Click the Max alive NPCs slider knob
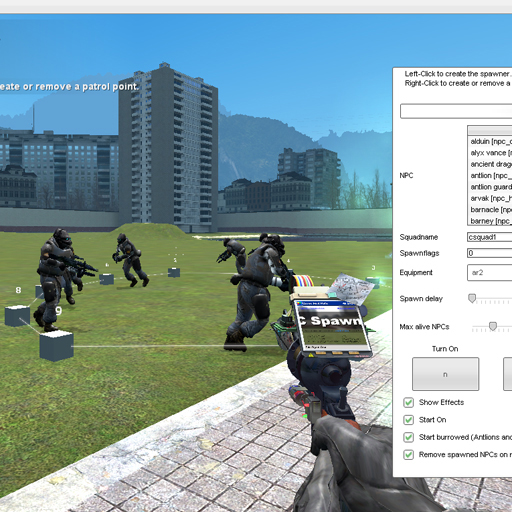 pos(493,326)
